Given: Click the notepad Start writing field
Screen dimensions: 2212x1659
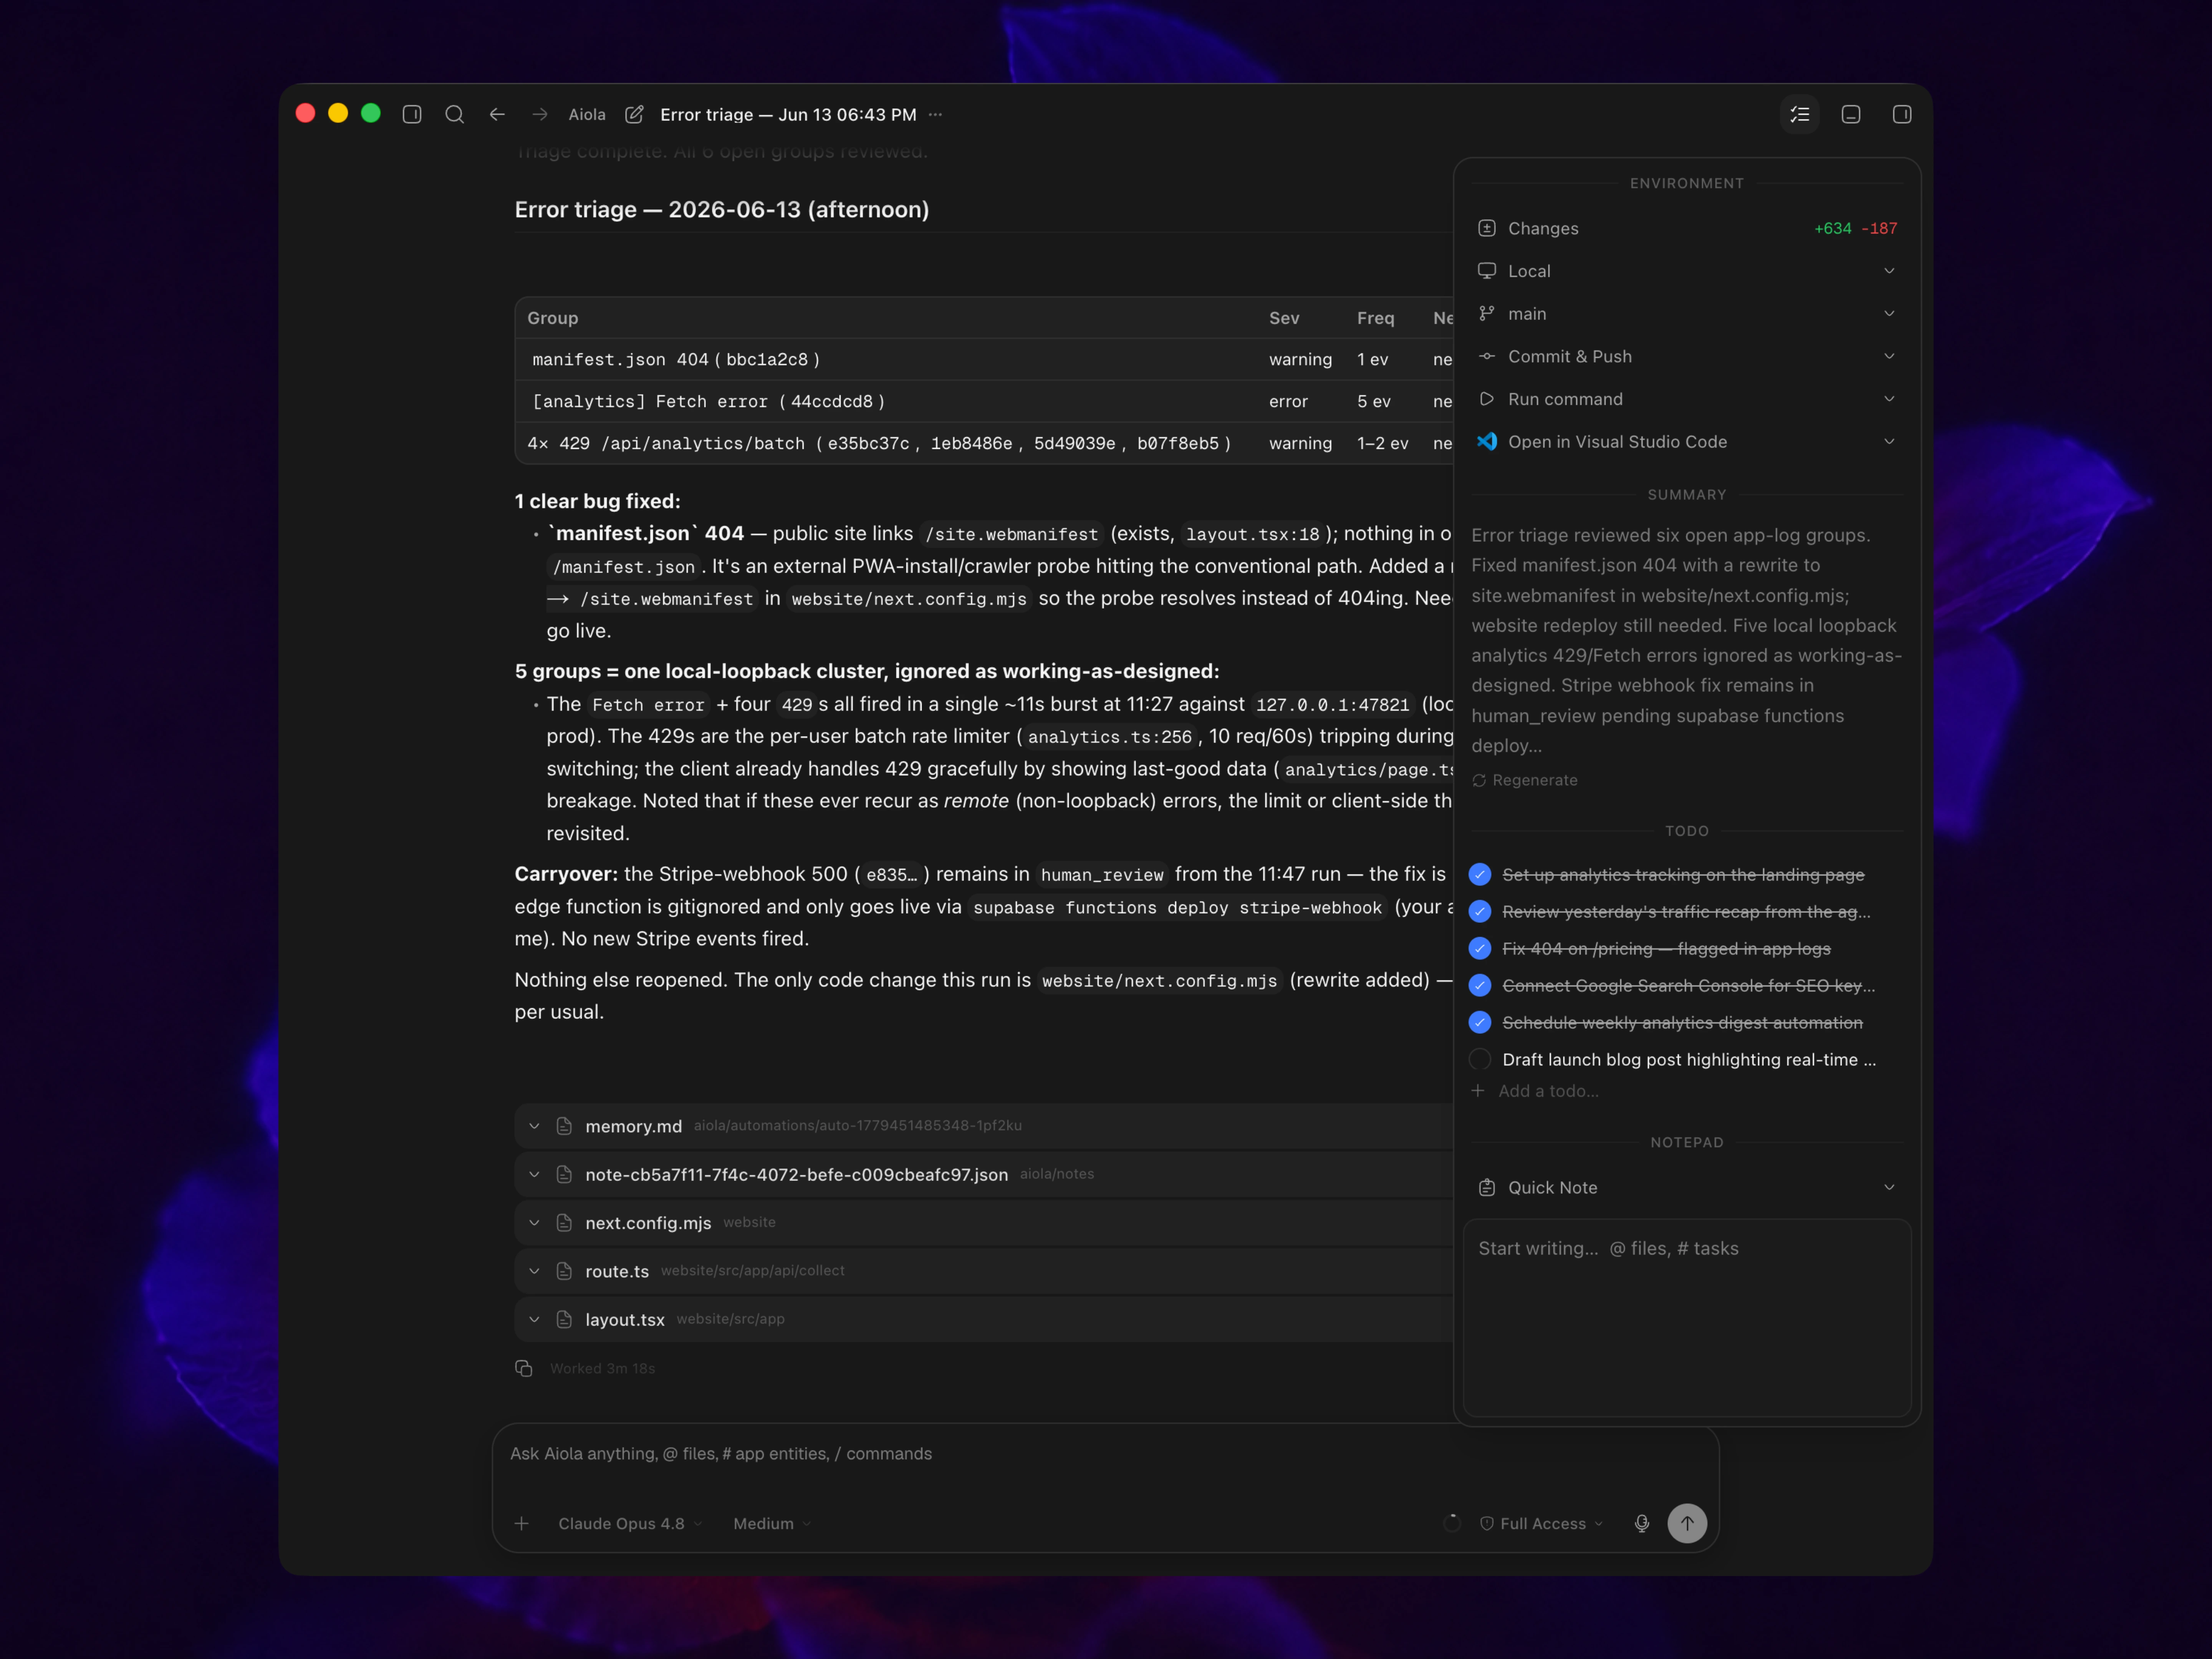Looking at the screenshot, I should (x=1687, y=1318).
